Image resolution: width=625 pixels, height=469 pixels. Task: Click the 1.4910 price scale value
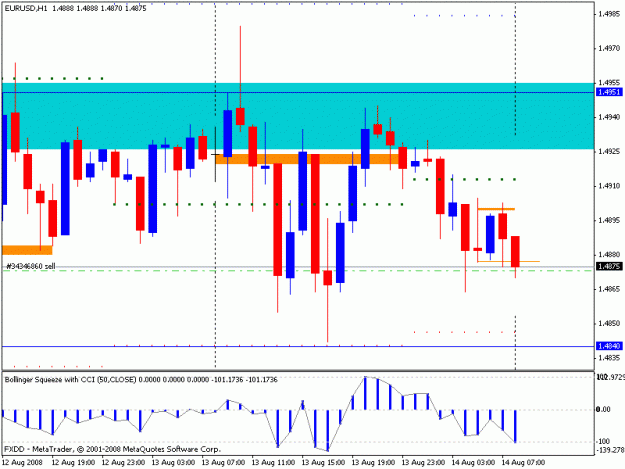[x=609, y=186]
